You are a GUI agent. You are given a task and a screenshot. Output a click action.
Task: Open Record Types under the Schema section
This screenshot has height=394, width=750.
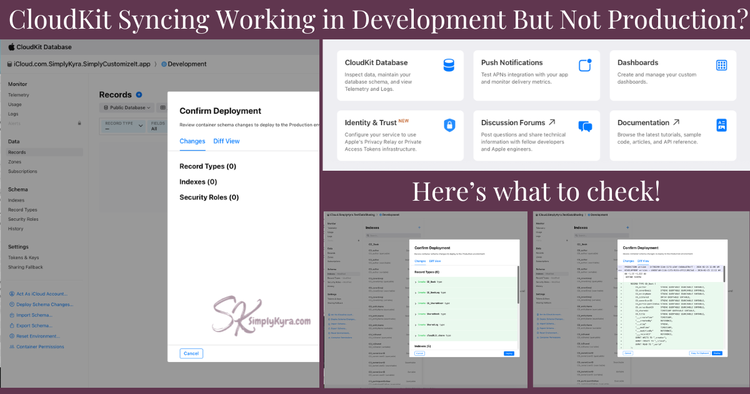pyautogui.click(x=22, y=210)
